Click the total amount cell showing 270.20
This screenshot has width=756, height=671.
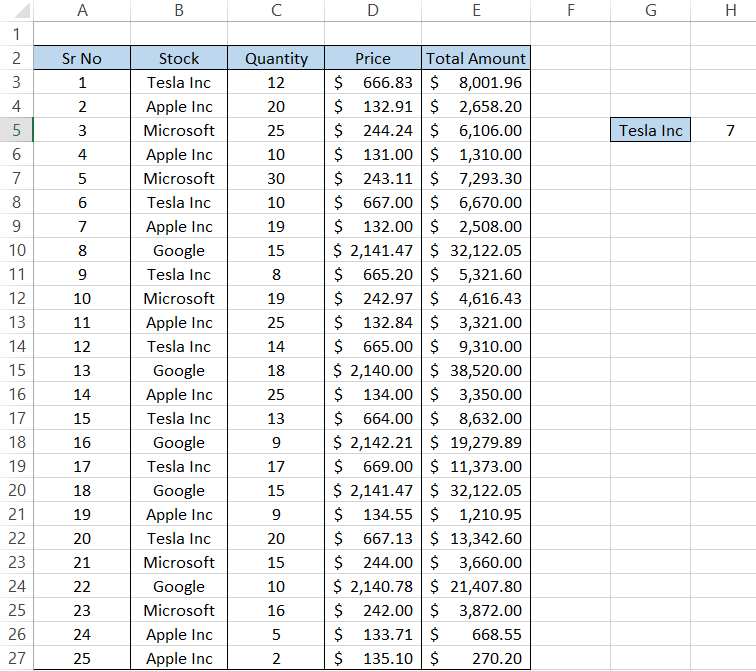click(x=476, y=658)
